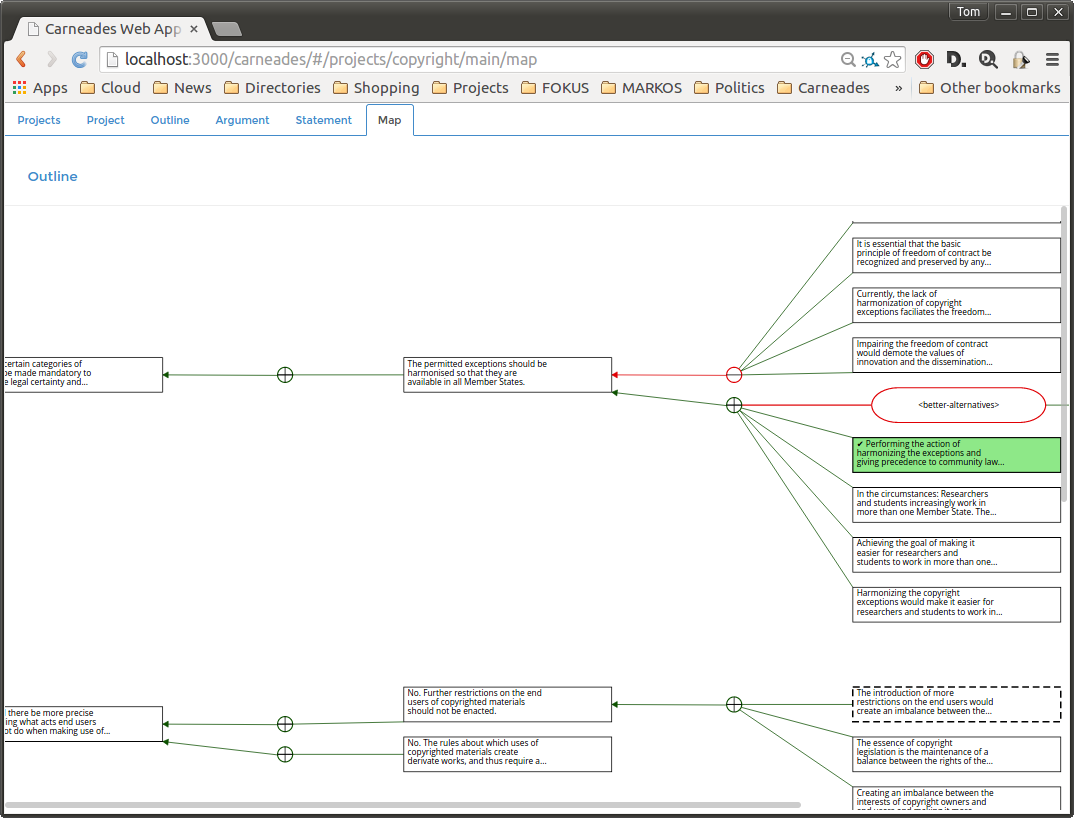Screen dimensions: 1074x818
Task: Click the browser forward arrow
Action: tap(51, 60)
